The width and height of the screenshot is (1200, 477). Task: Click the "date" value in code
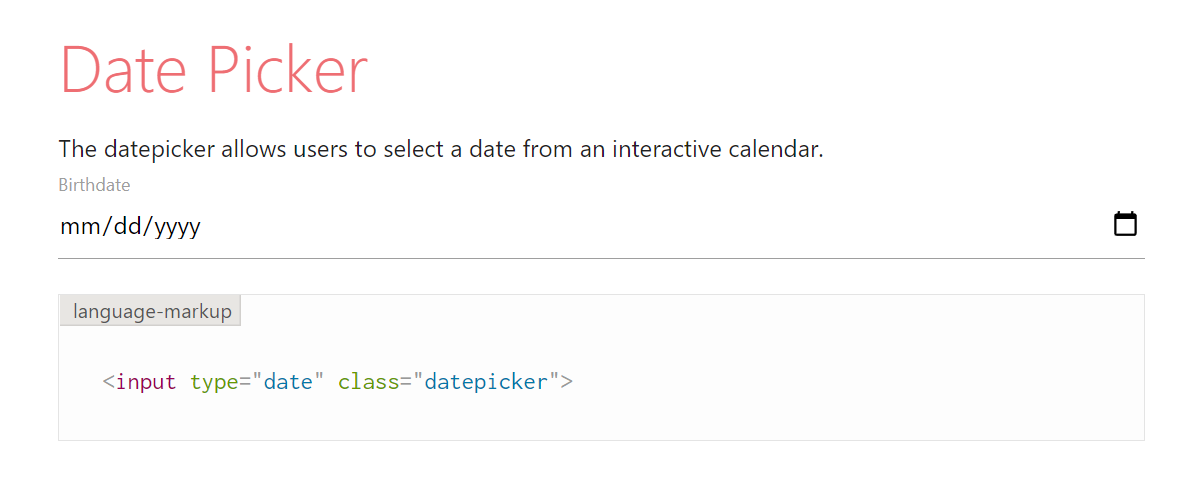(288, 381)
